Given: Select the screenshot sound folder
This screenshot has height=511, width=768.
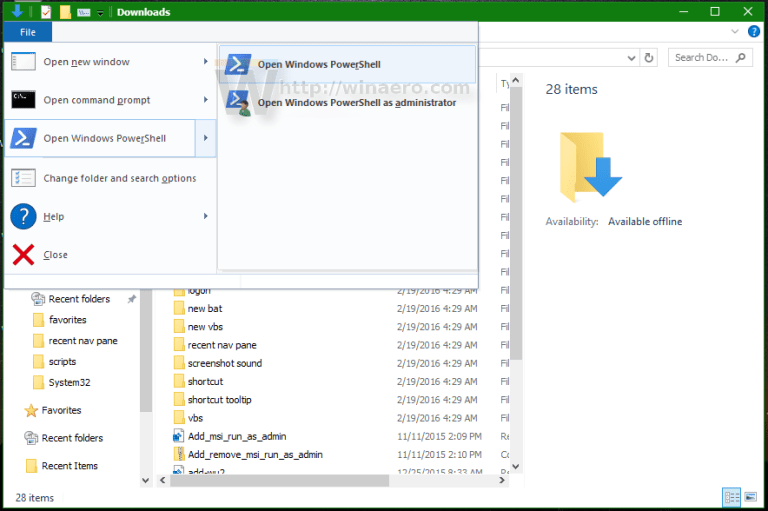Looking at the screenshot, I should click(225, 363).
